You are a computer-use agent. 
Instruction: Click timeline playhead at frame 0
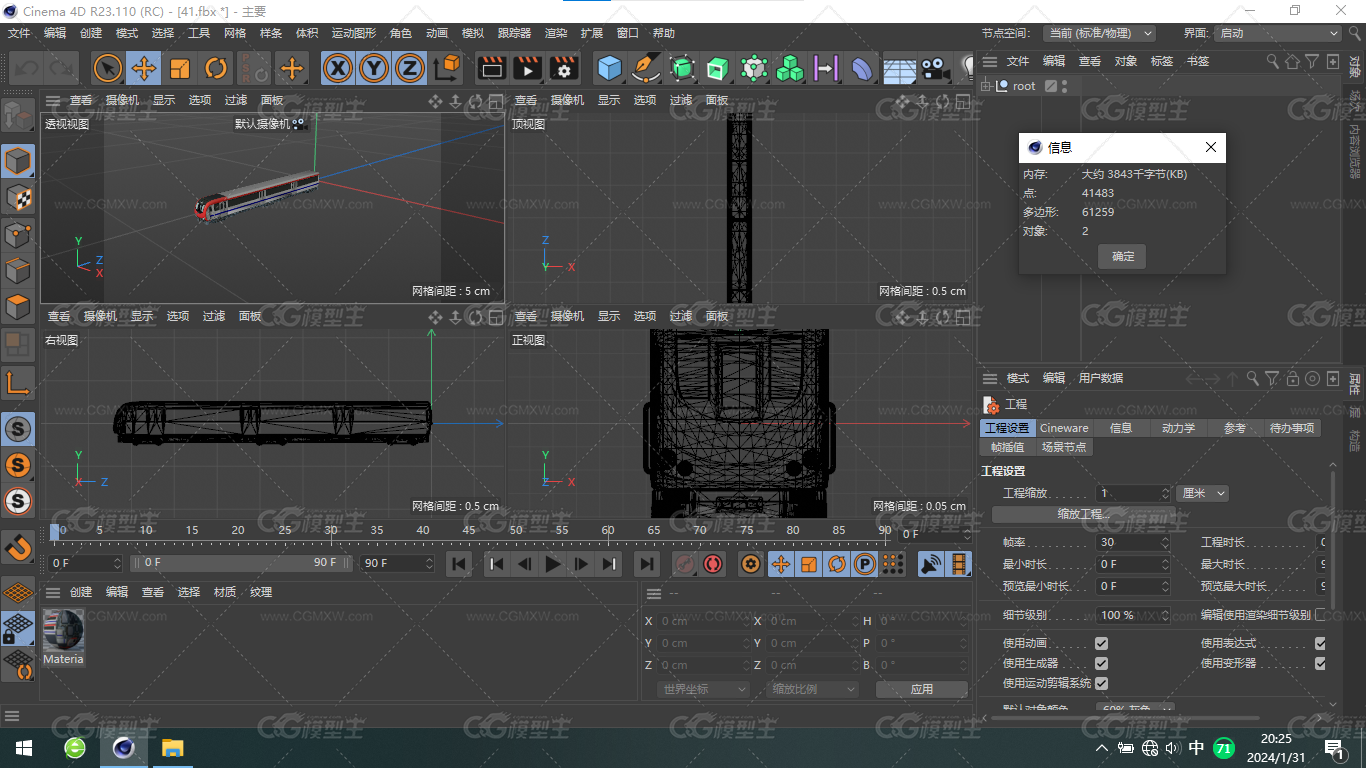(x=55, y=531)
